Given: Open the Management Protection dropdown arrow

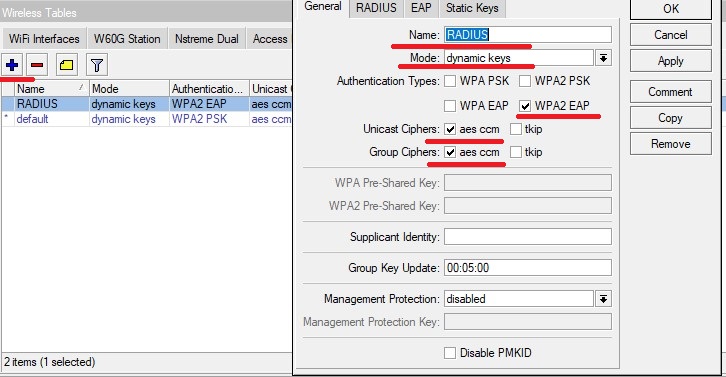Looking at the screenshot, I should pos(603,299).
